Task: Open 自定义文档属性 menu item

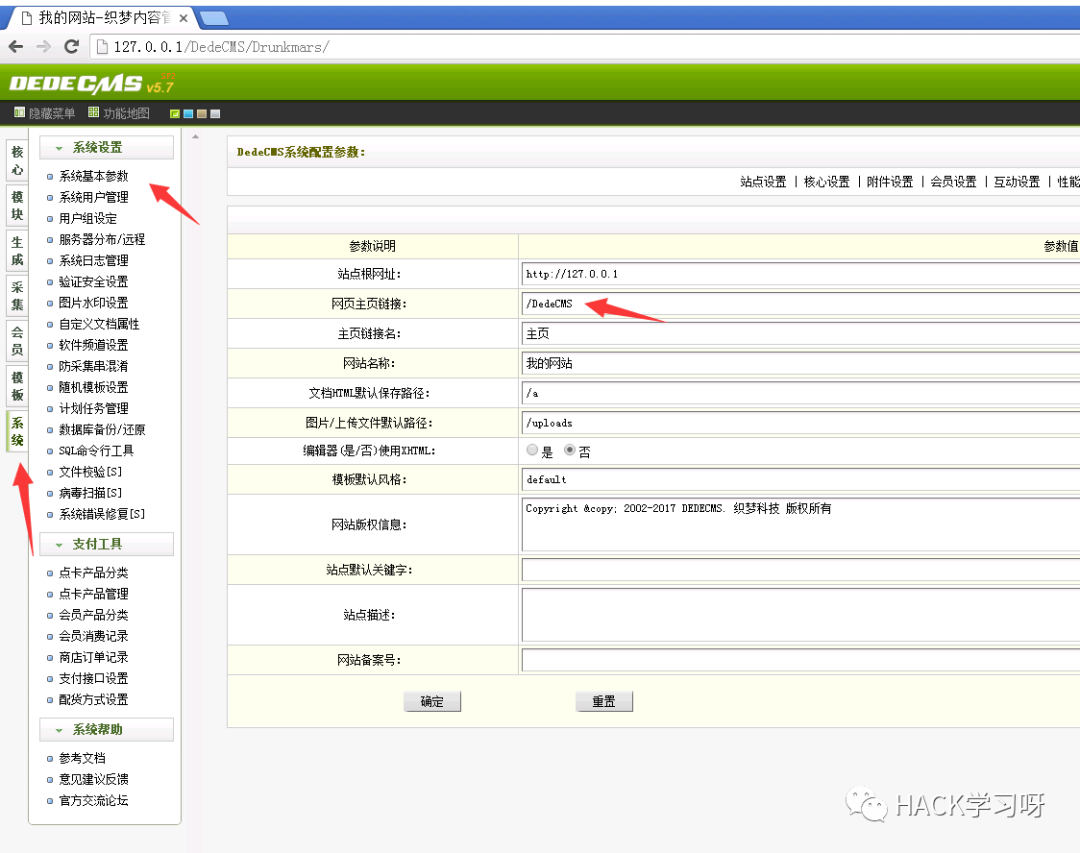Action: tap(98, 324)
